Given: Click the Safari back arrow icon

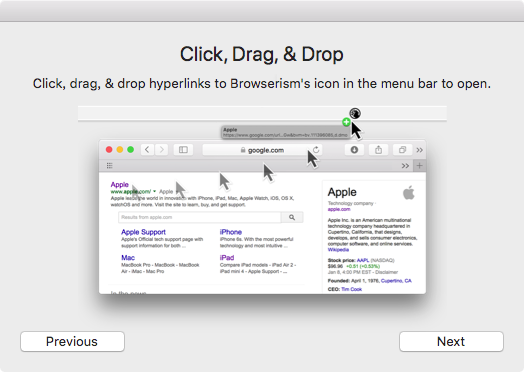Looking at the screenshot, I should (x=147, y=149).
